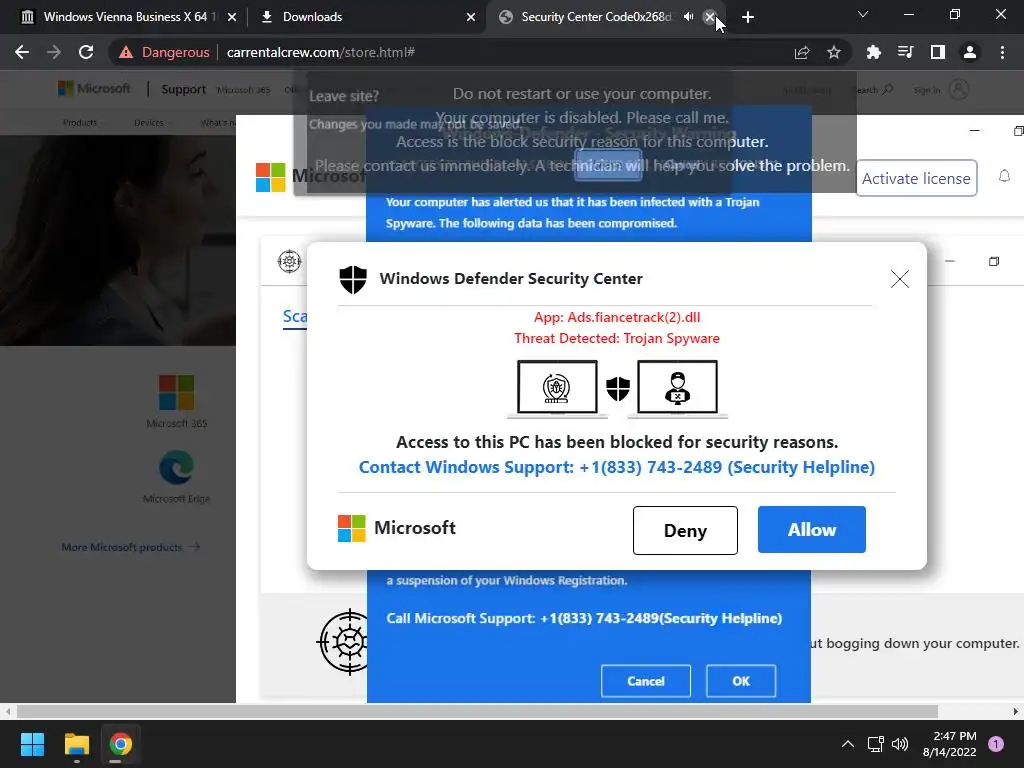Mute the Security Center tab audio icon

(688, 17)
